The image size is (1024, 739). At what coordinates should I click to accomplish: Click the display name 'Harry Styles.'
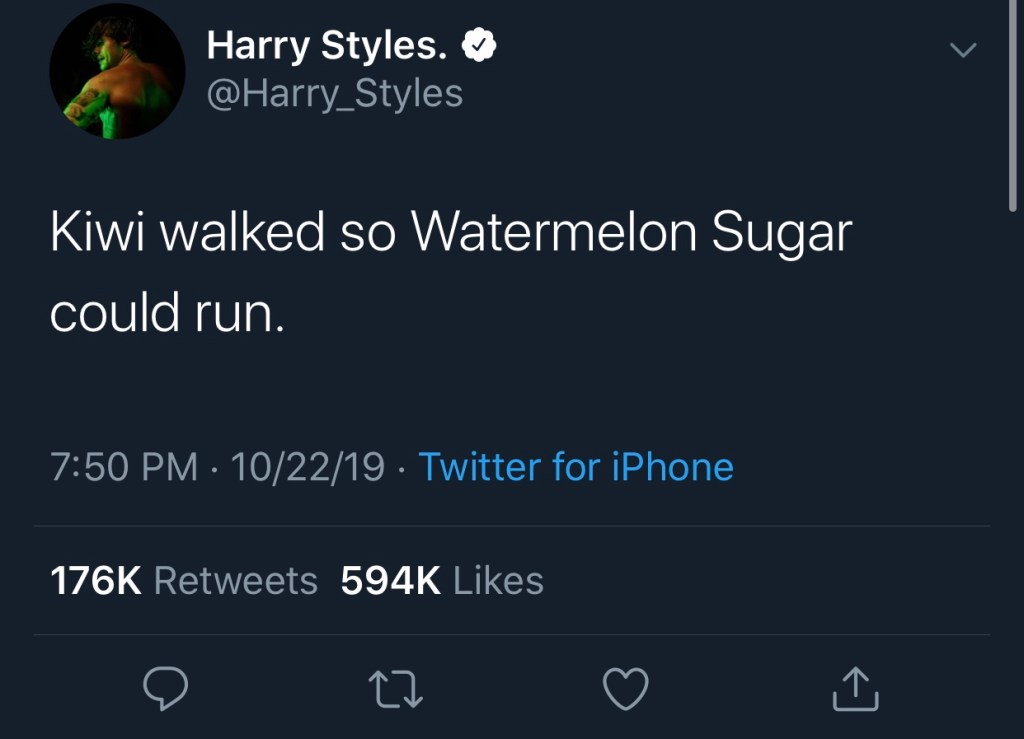point(326,45)
